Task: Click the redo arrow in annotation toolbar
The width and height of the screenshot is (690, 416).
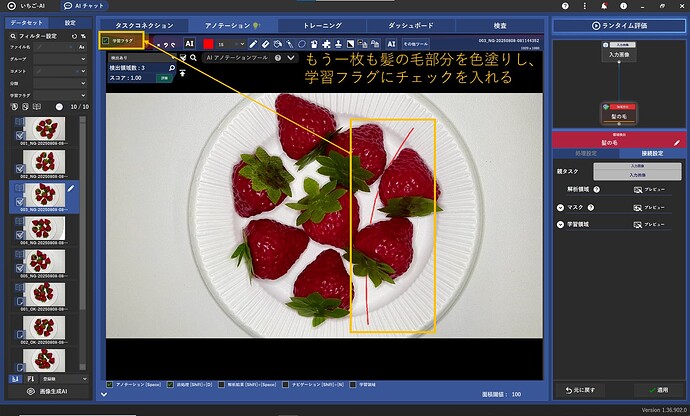Action: (172, 44)
